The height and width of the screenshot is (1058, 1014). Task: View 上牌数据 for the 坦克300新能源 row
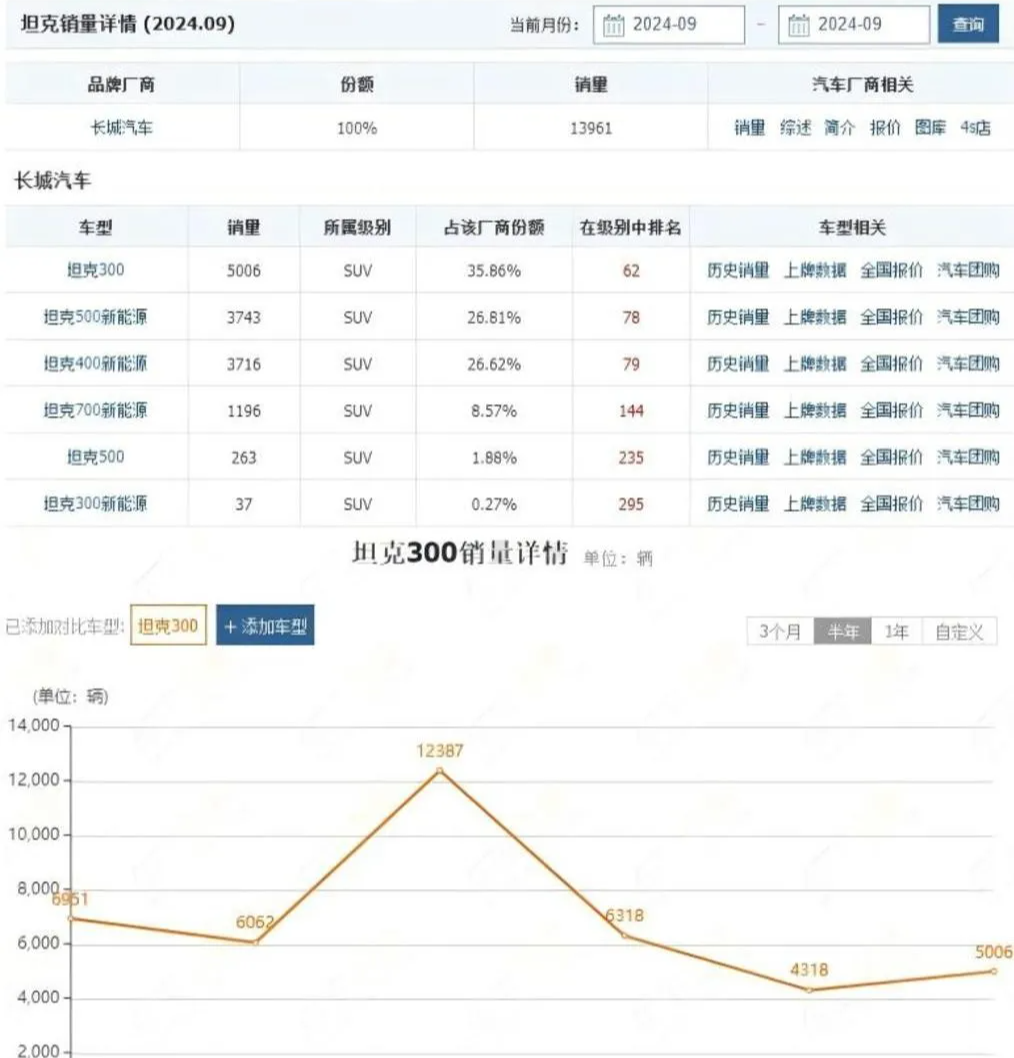814,504
